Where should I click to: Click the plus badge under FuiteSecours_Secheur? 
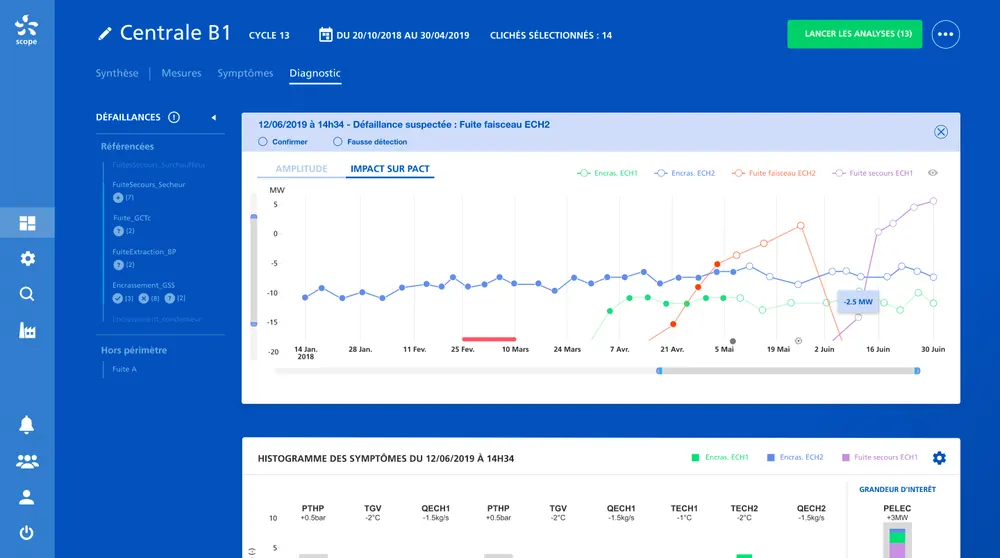tap(118, 198)
